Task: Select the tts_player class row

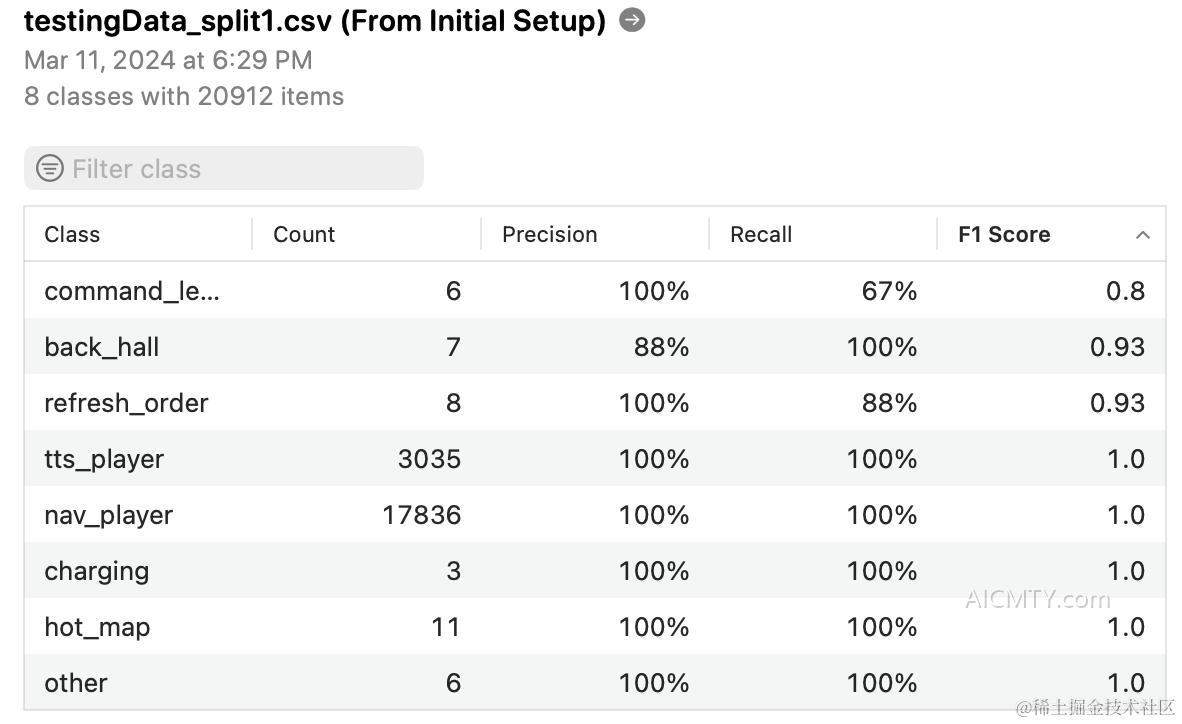Action: click(595, 459)
